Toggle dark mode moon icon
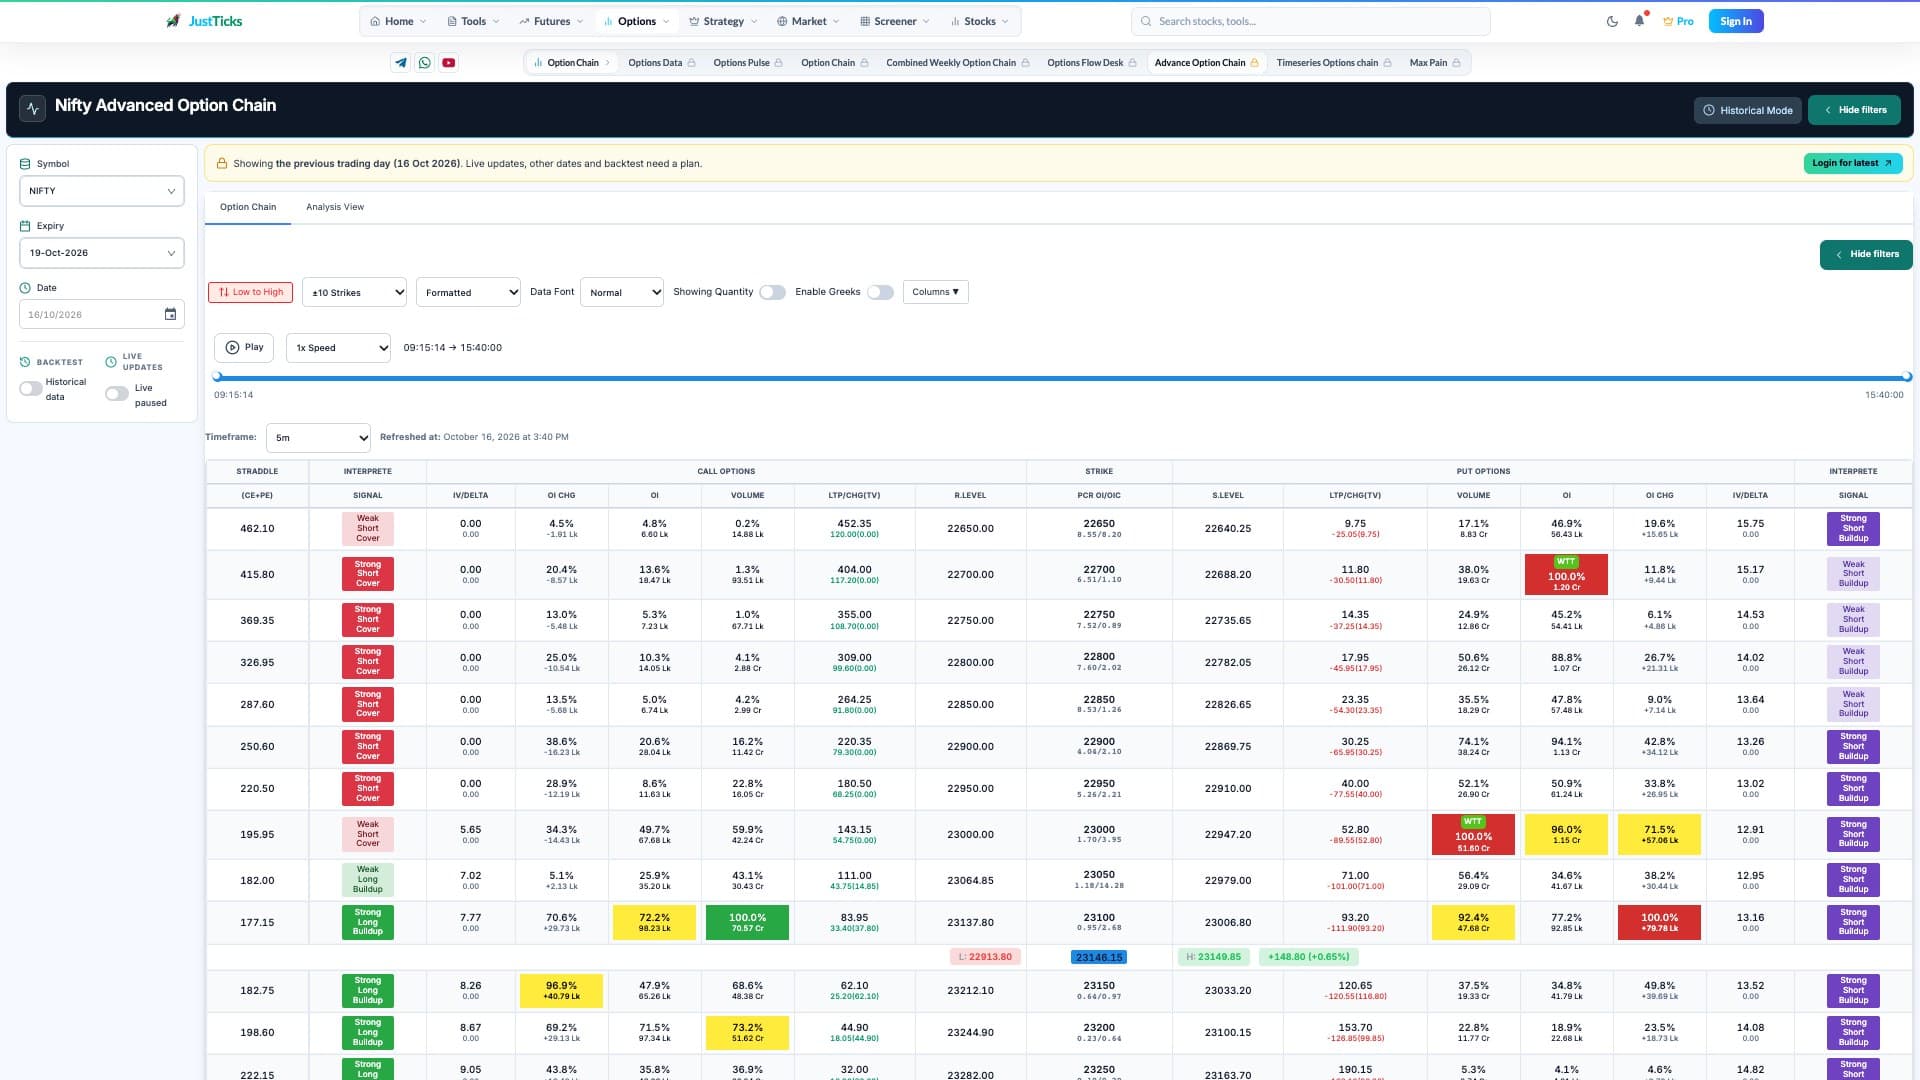Image resolution: width=1920 pixels, height=1080 pixels. [x=1612, y=21]
